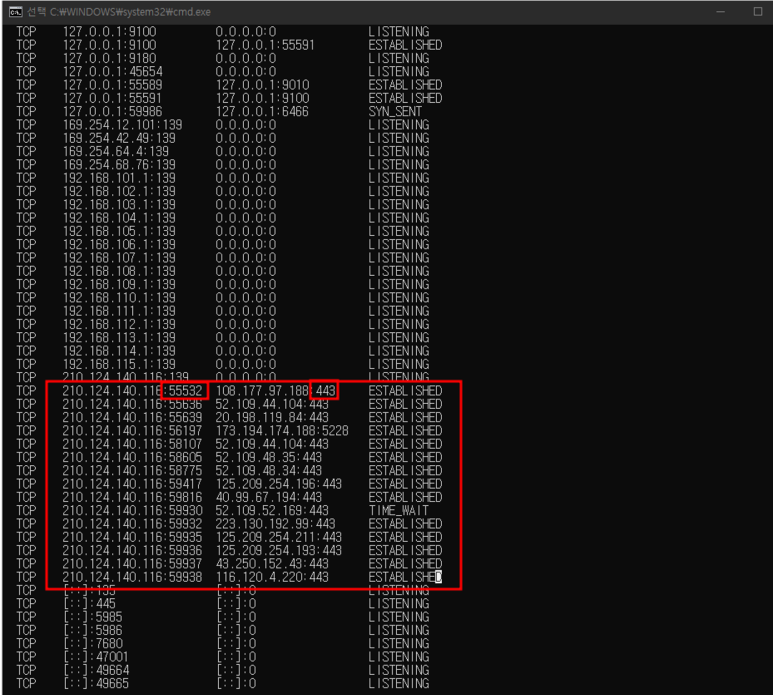Click the IPv6 listener [::]:445
Viewport: 773px width, 695px height.
pyautogui.click(x=88, y=604)
